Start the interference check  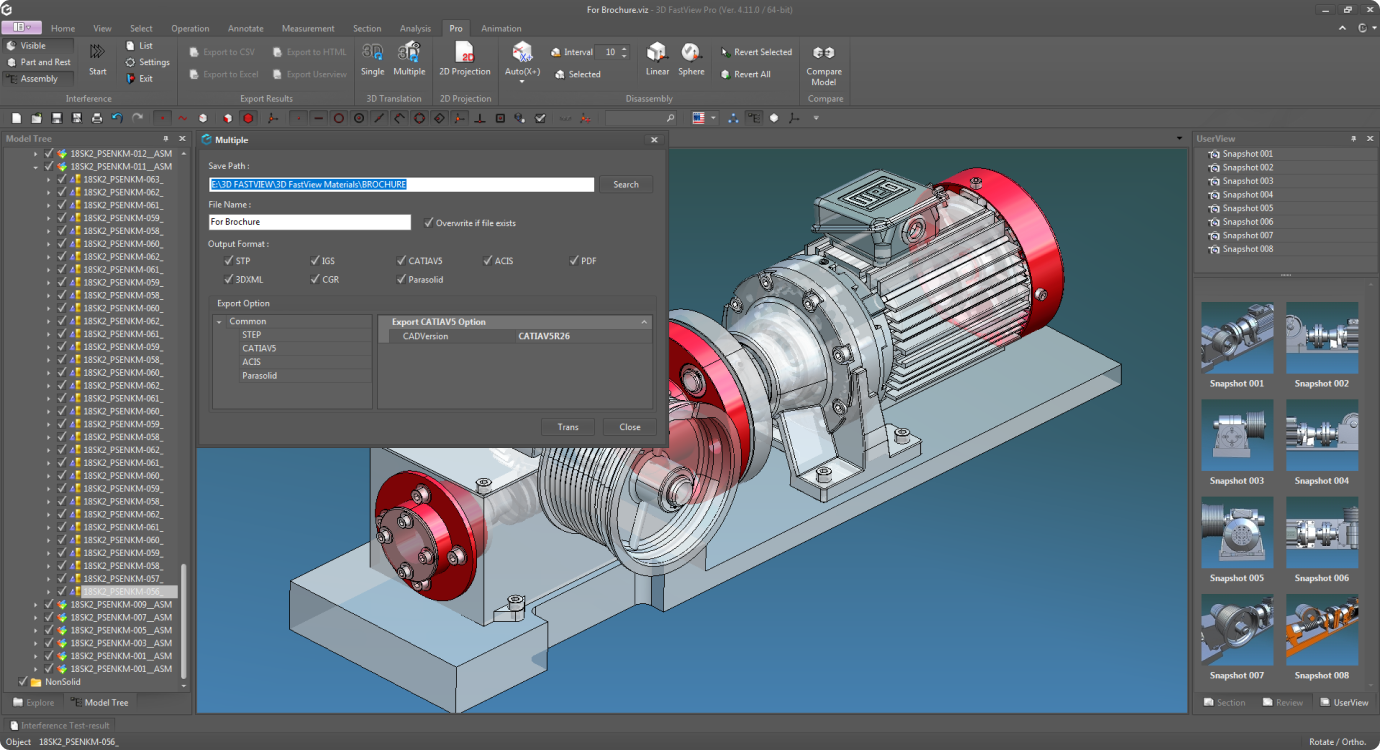pos(97,53)
